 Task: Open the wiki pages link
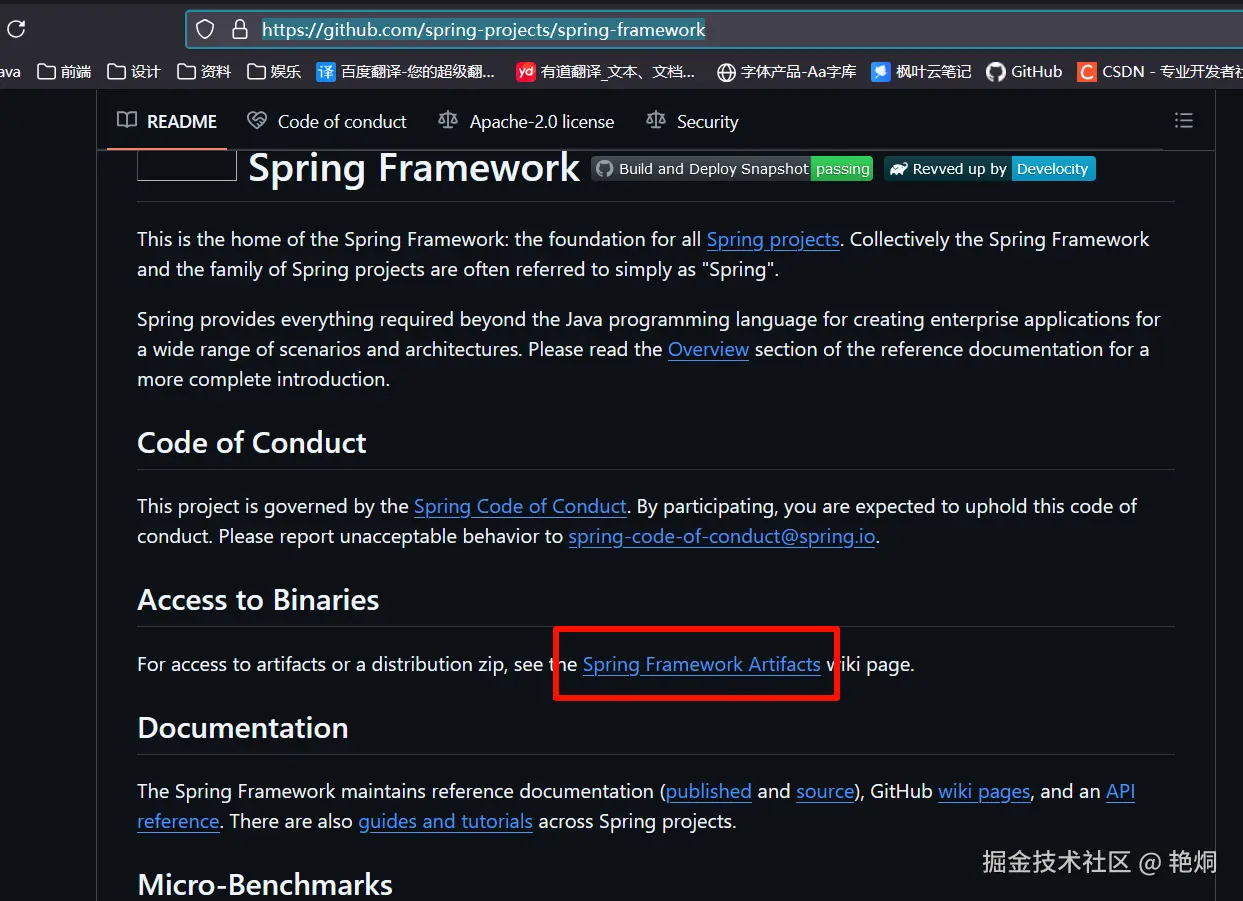pyautogui.click(x=984, y=792)
